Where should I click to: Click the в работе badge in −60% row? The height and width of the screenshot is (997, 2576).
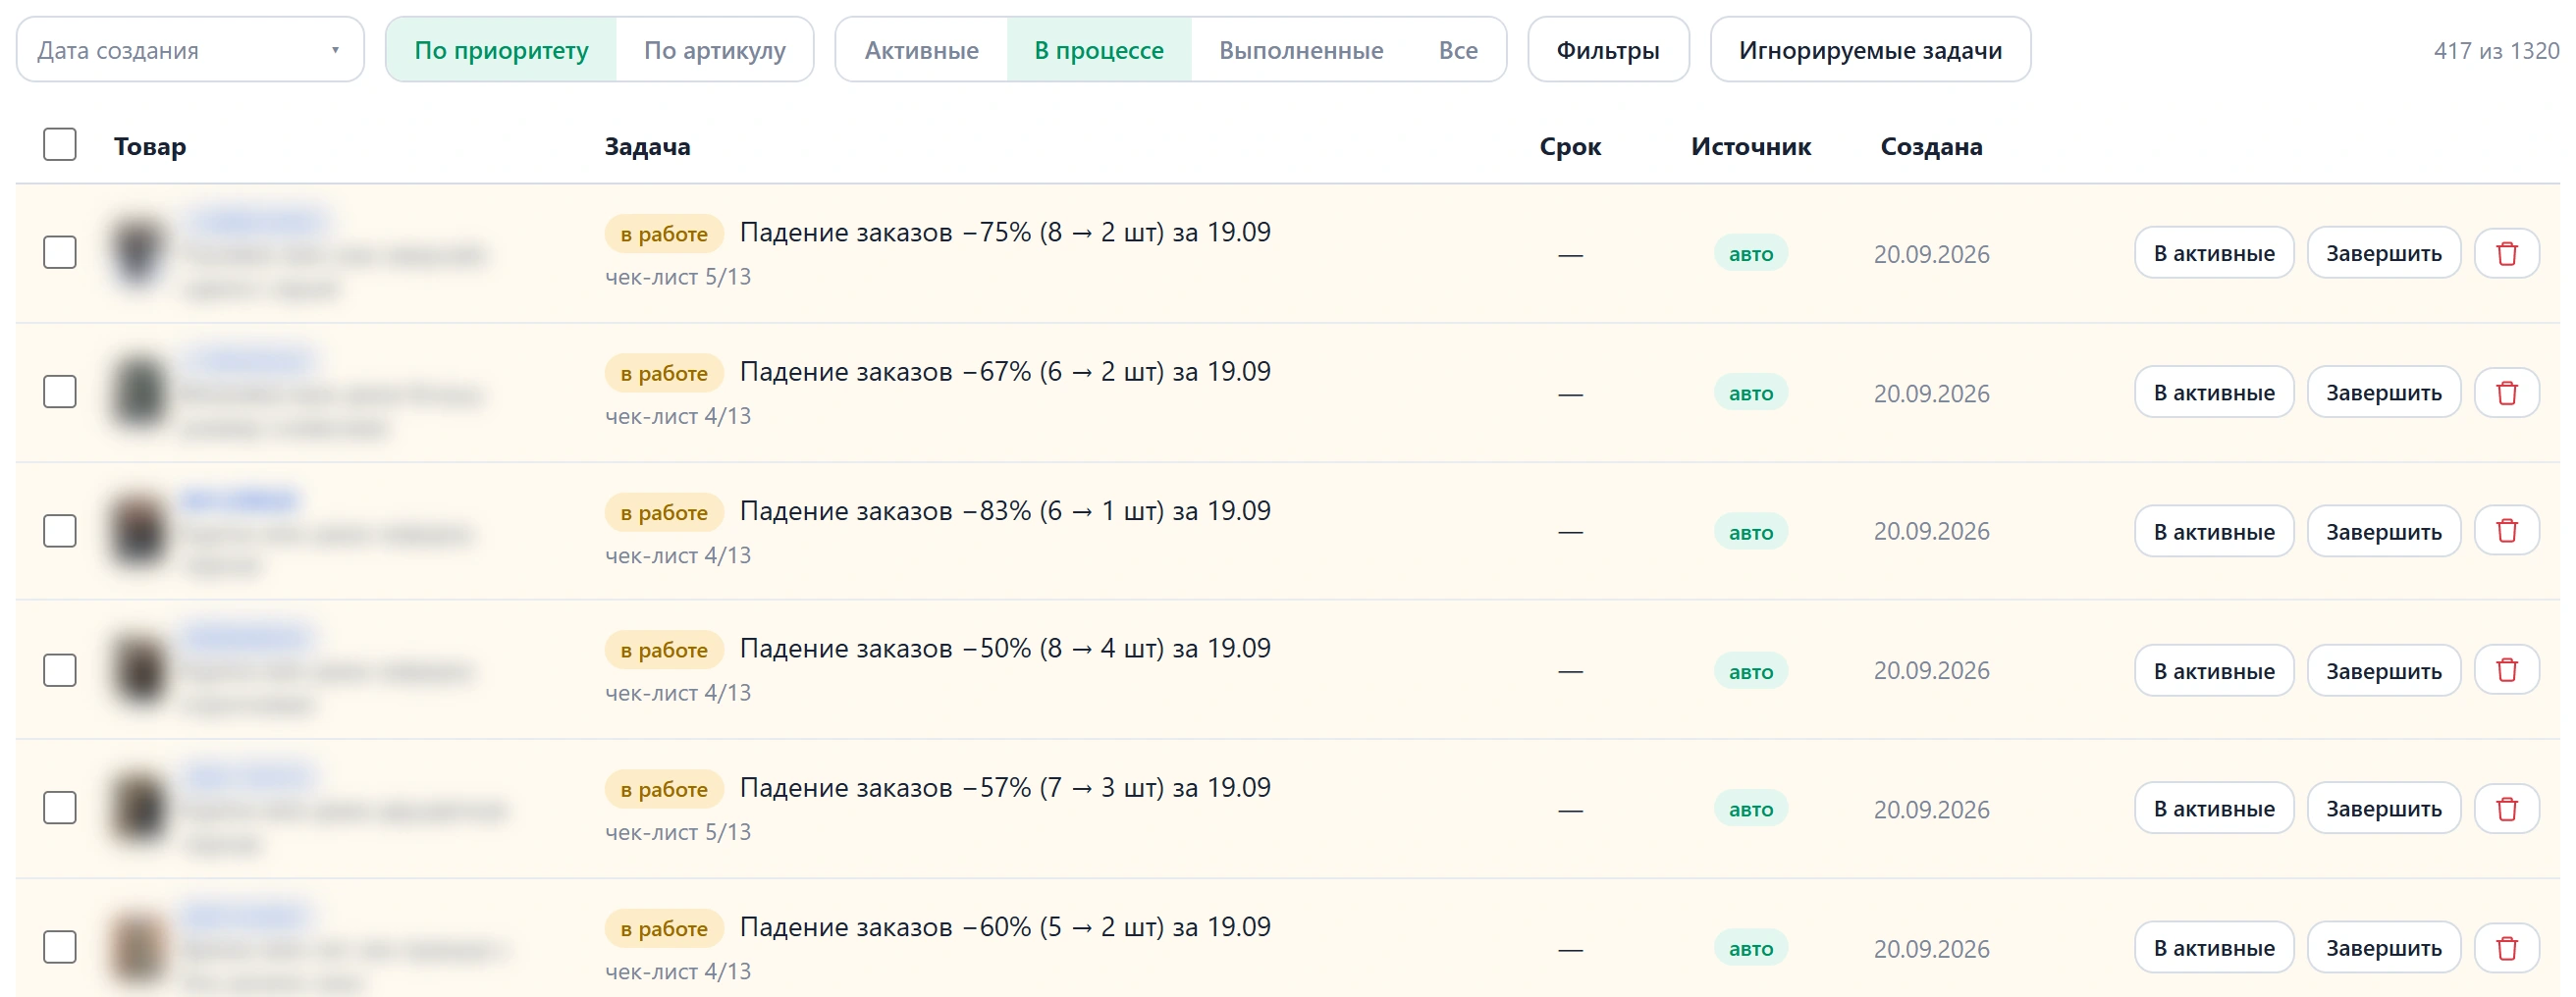(x=664, y=928)
